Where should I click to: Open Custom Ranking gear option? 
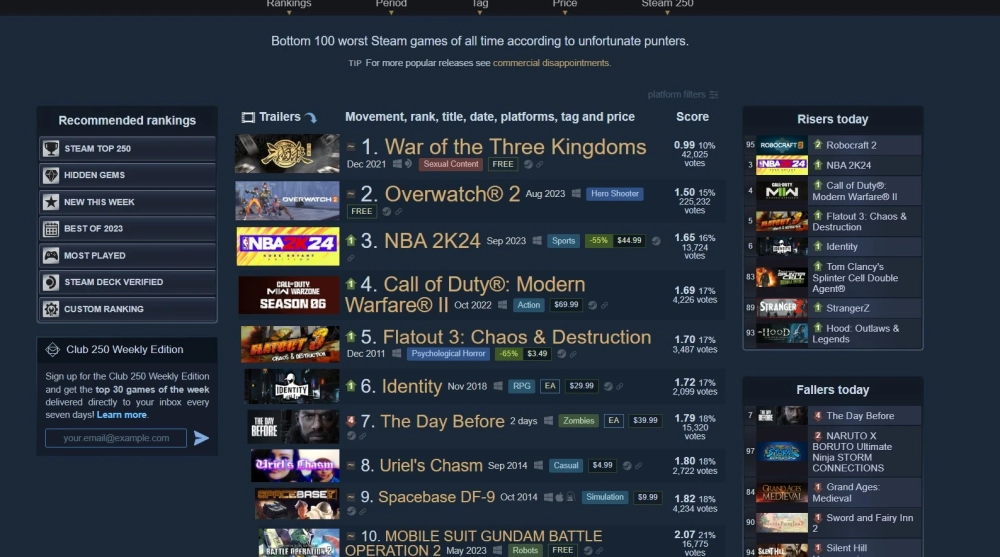click(127, 309)
